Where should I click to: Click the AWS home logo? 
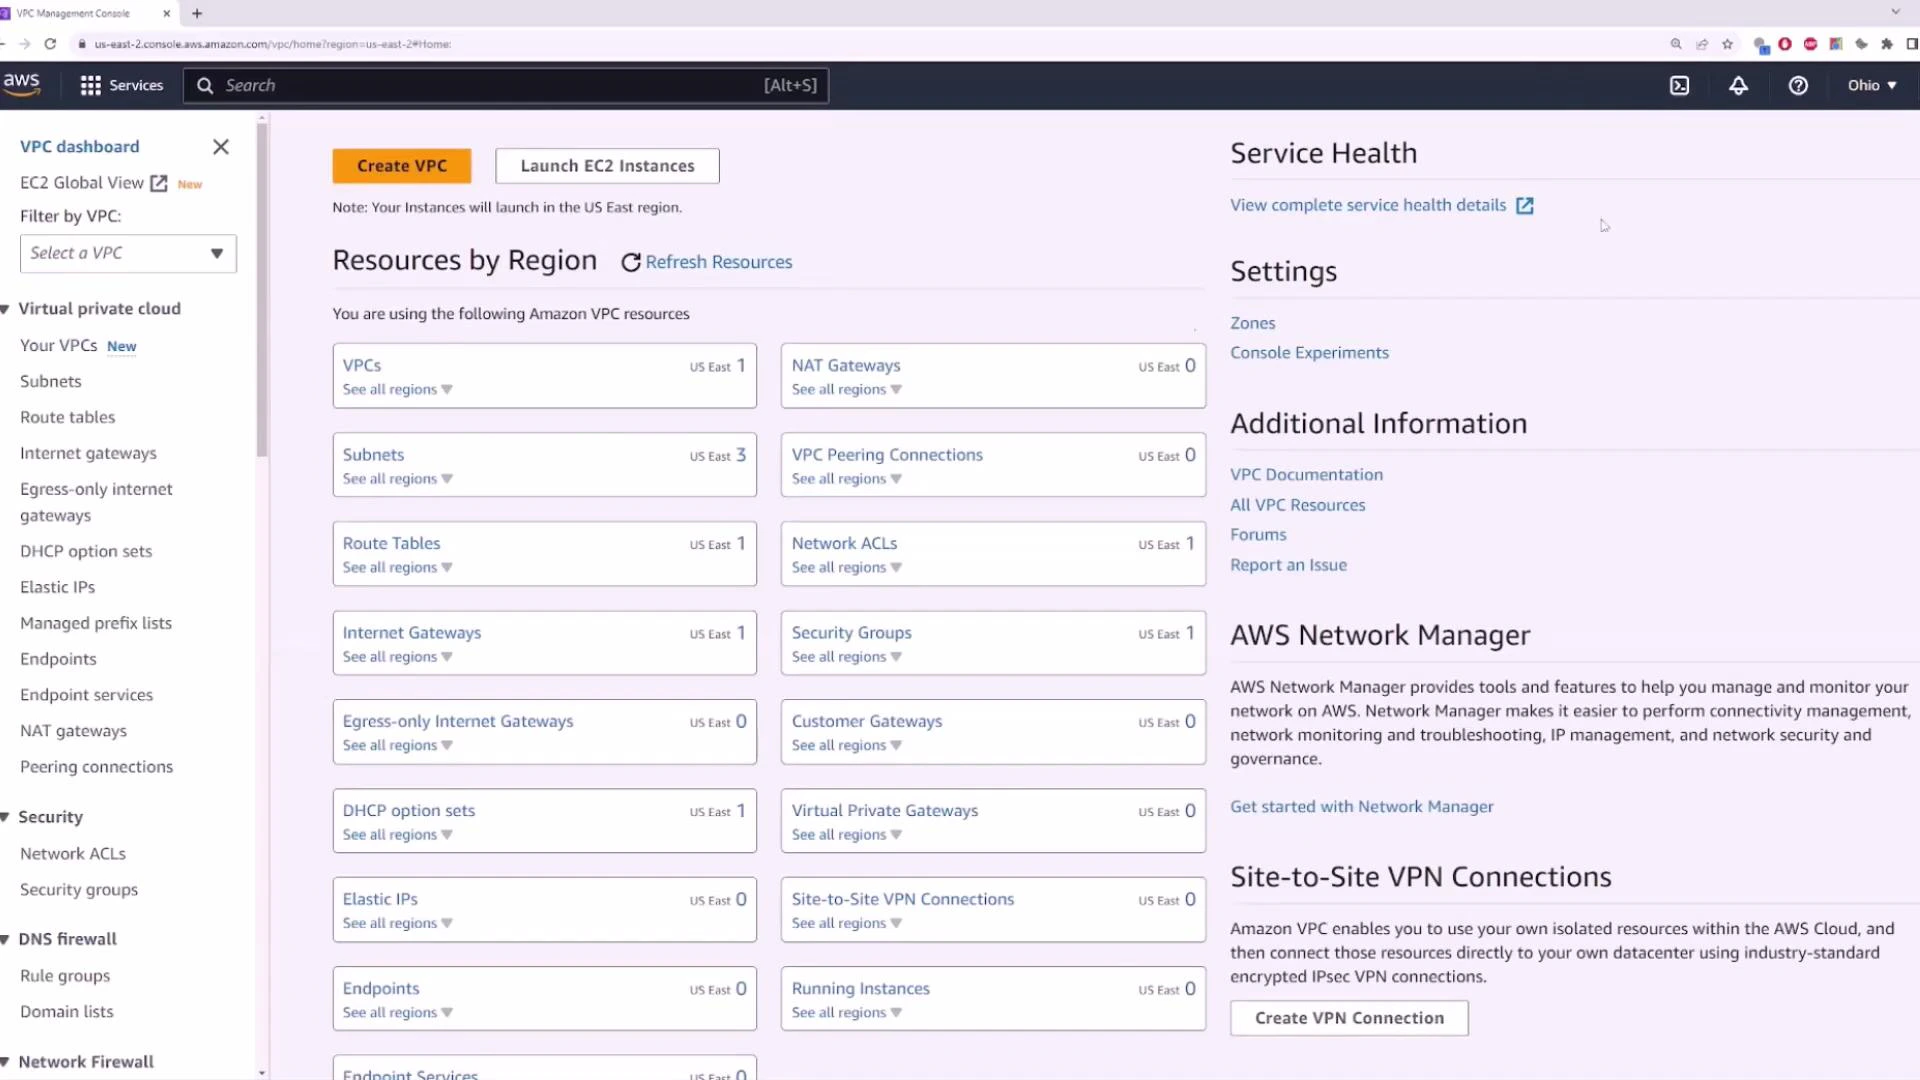pos(22,84)
